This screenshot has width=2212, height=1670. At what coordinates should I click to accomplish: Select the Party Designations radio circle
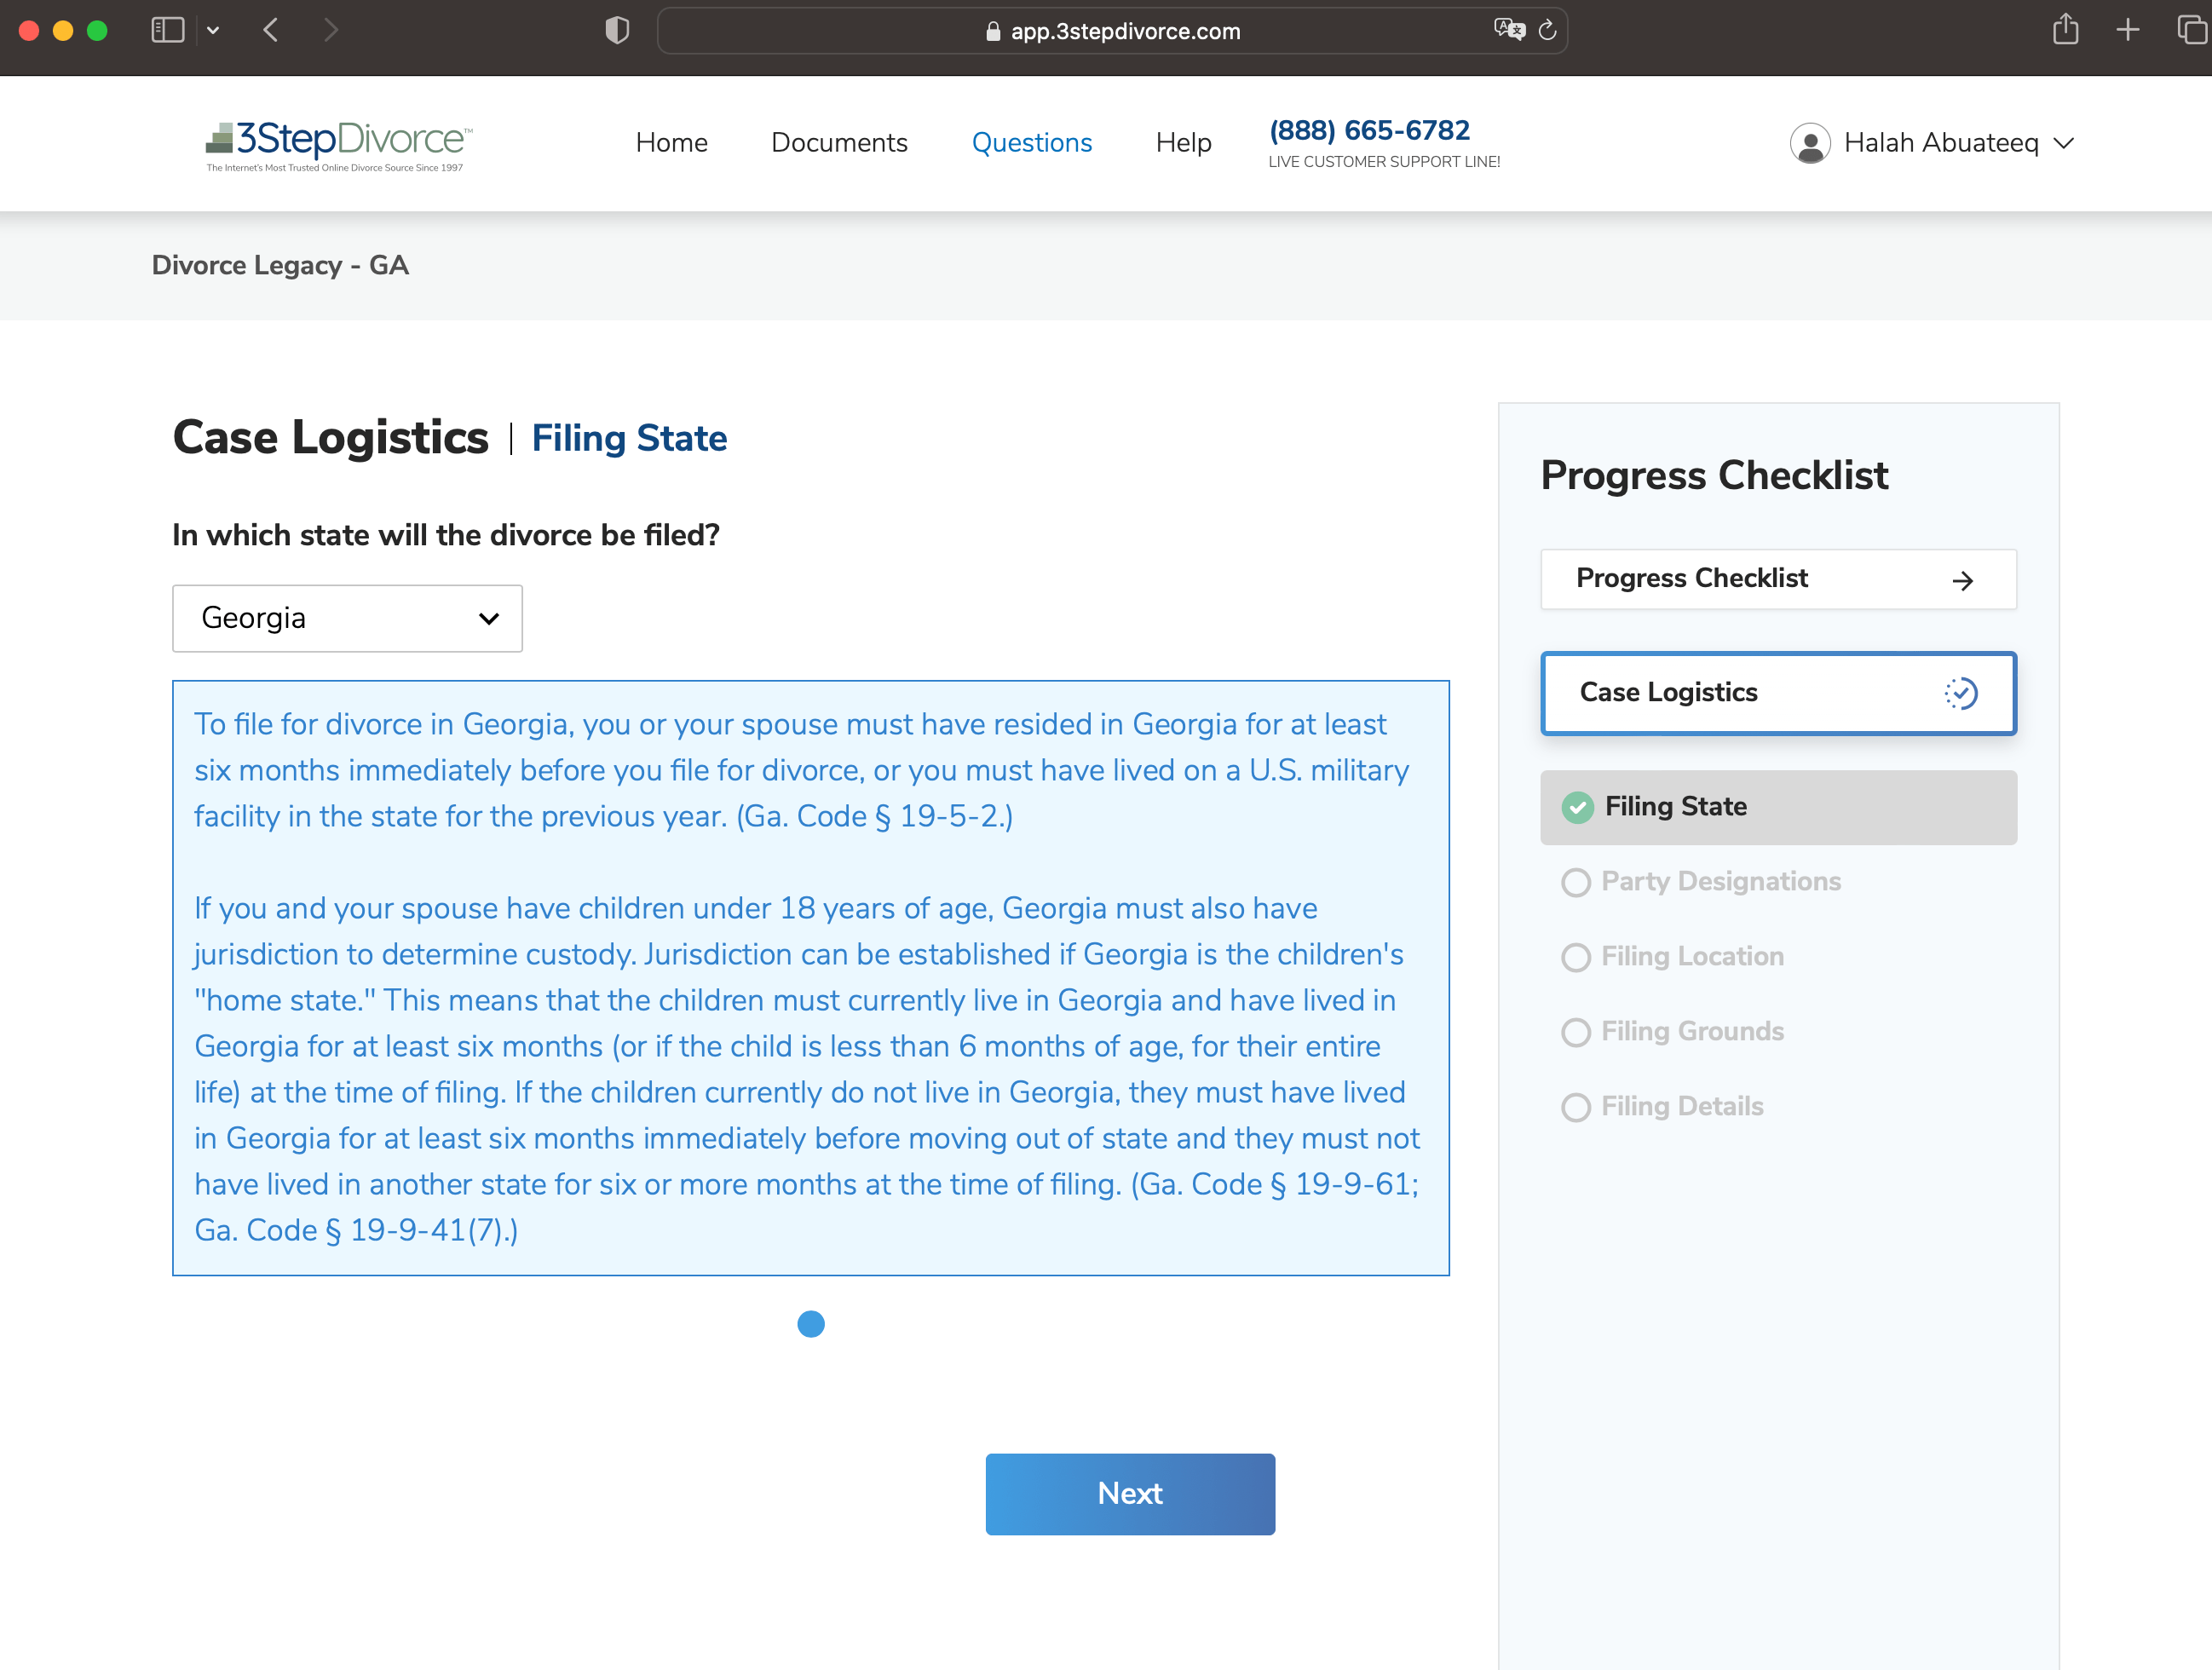(x=1576, y=882)
